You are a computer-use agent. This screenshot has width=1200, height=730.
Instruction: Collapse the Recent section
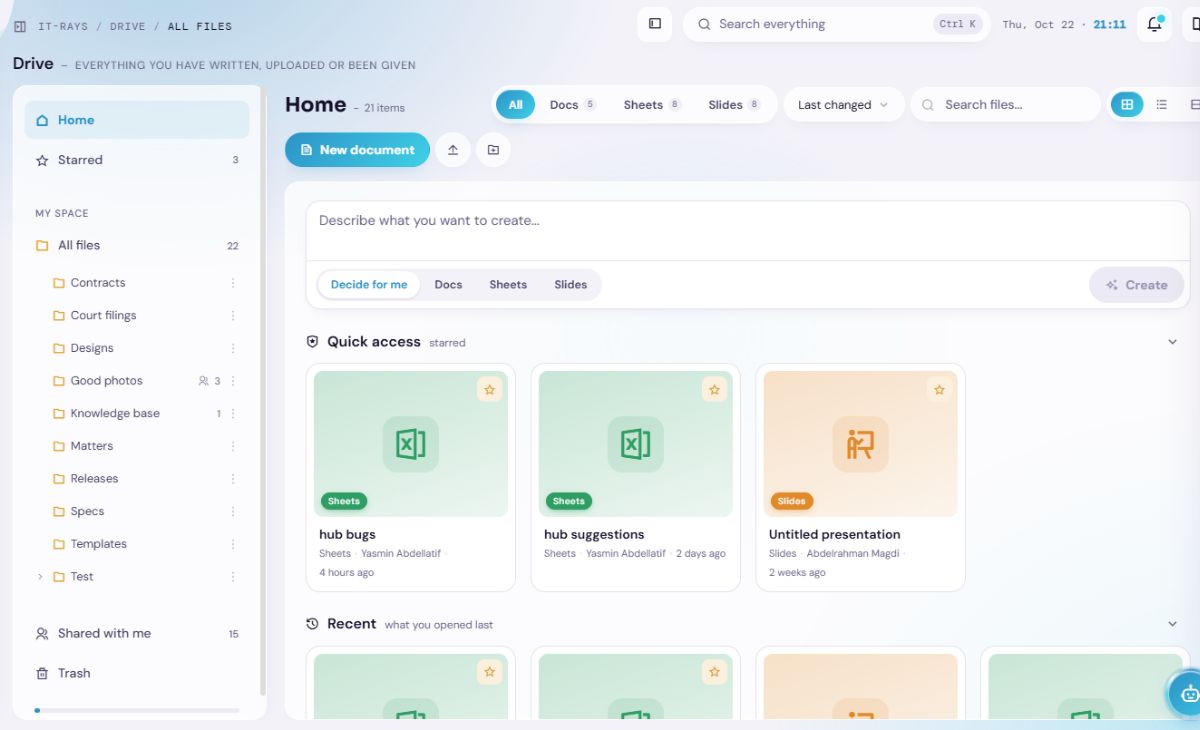[1173, 624]
